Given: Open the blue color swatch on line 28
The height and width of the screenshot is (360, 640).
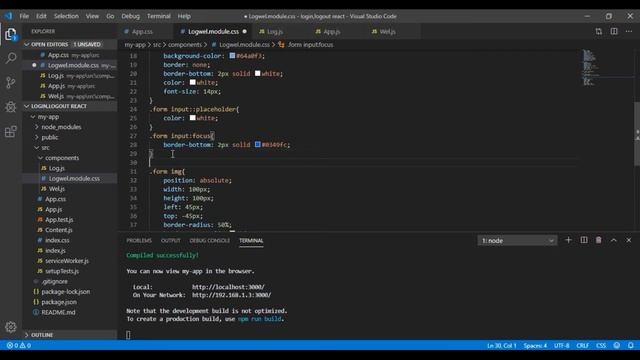Looking at the screenshot, I should [258, 144].
